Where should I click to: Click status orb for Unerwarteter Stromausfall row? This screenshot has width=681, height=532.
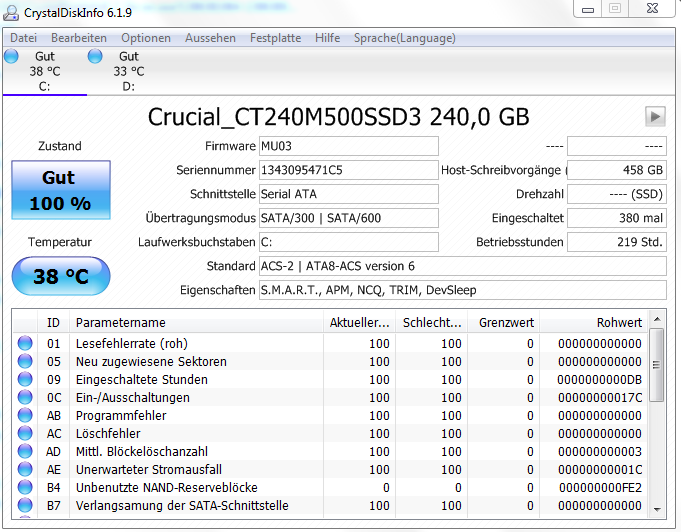tap(25, 469)
